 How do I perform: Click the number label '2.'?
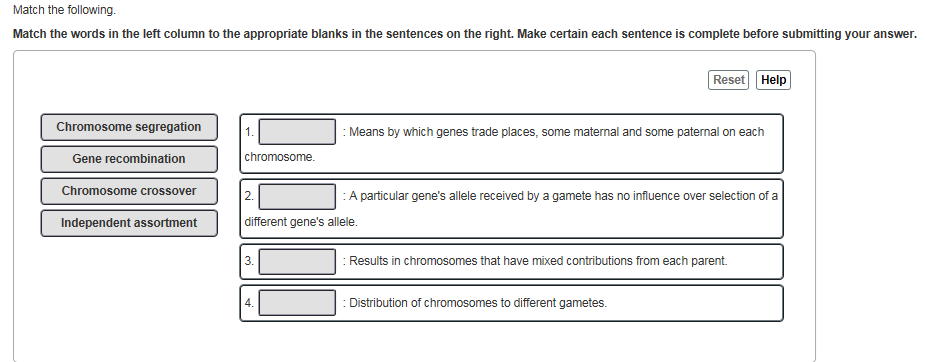click(x=250, y=196)
